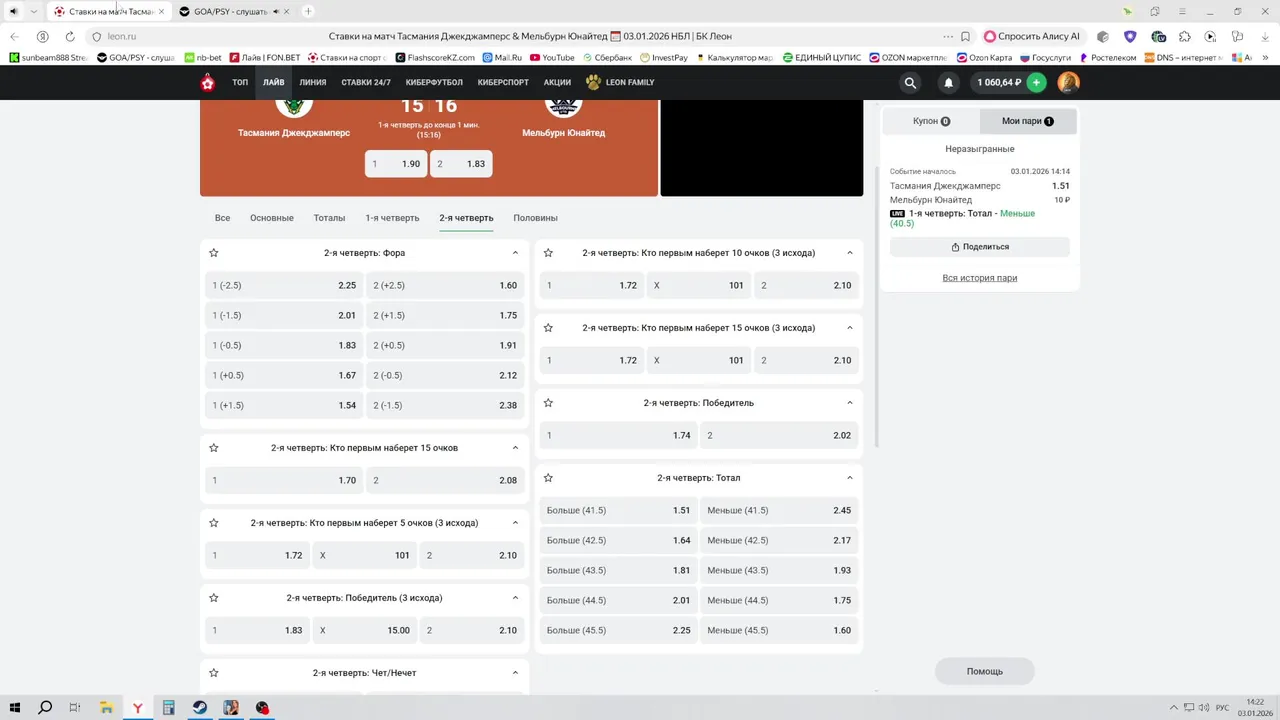Star the '2-я четверть: Чет/Нечет' market
The height and width of the screenshot is (720, 1280).
[214, 673]
